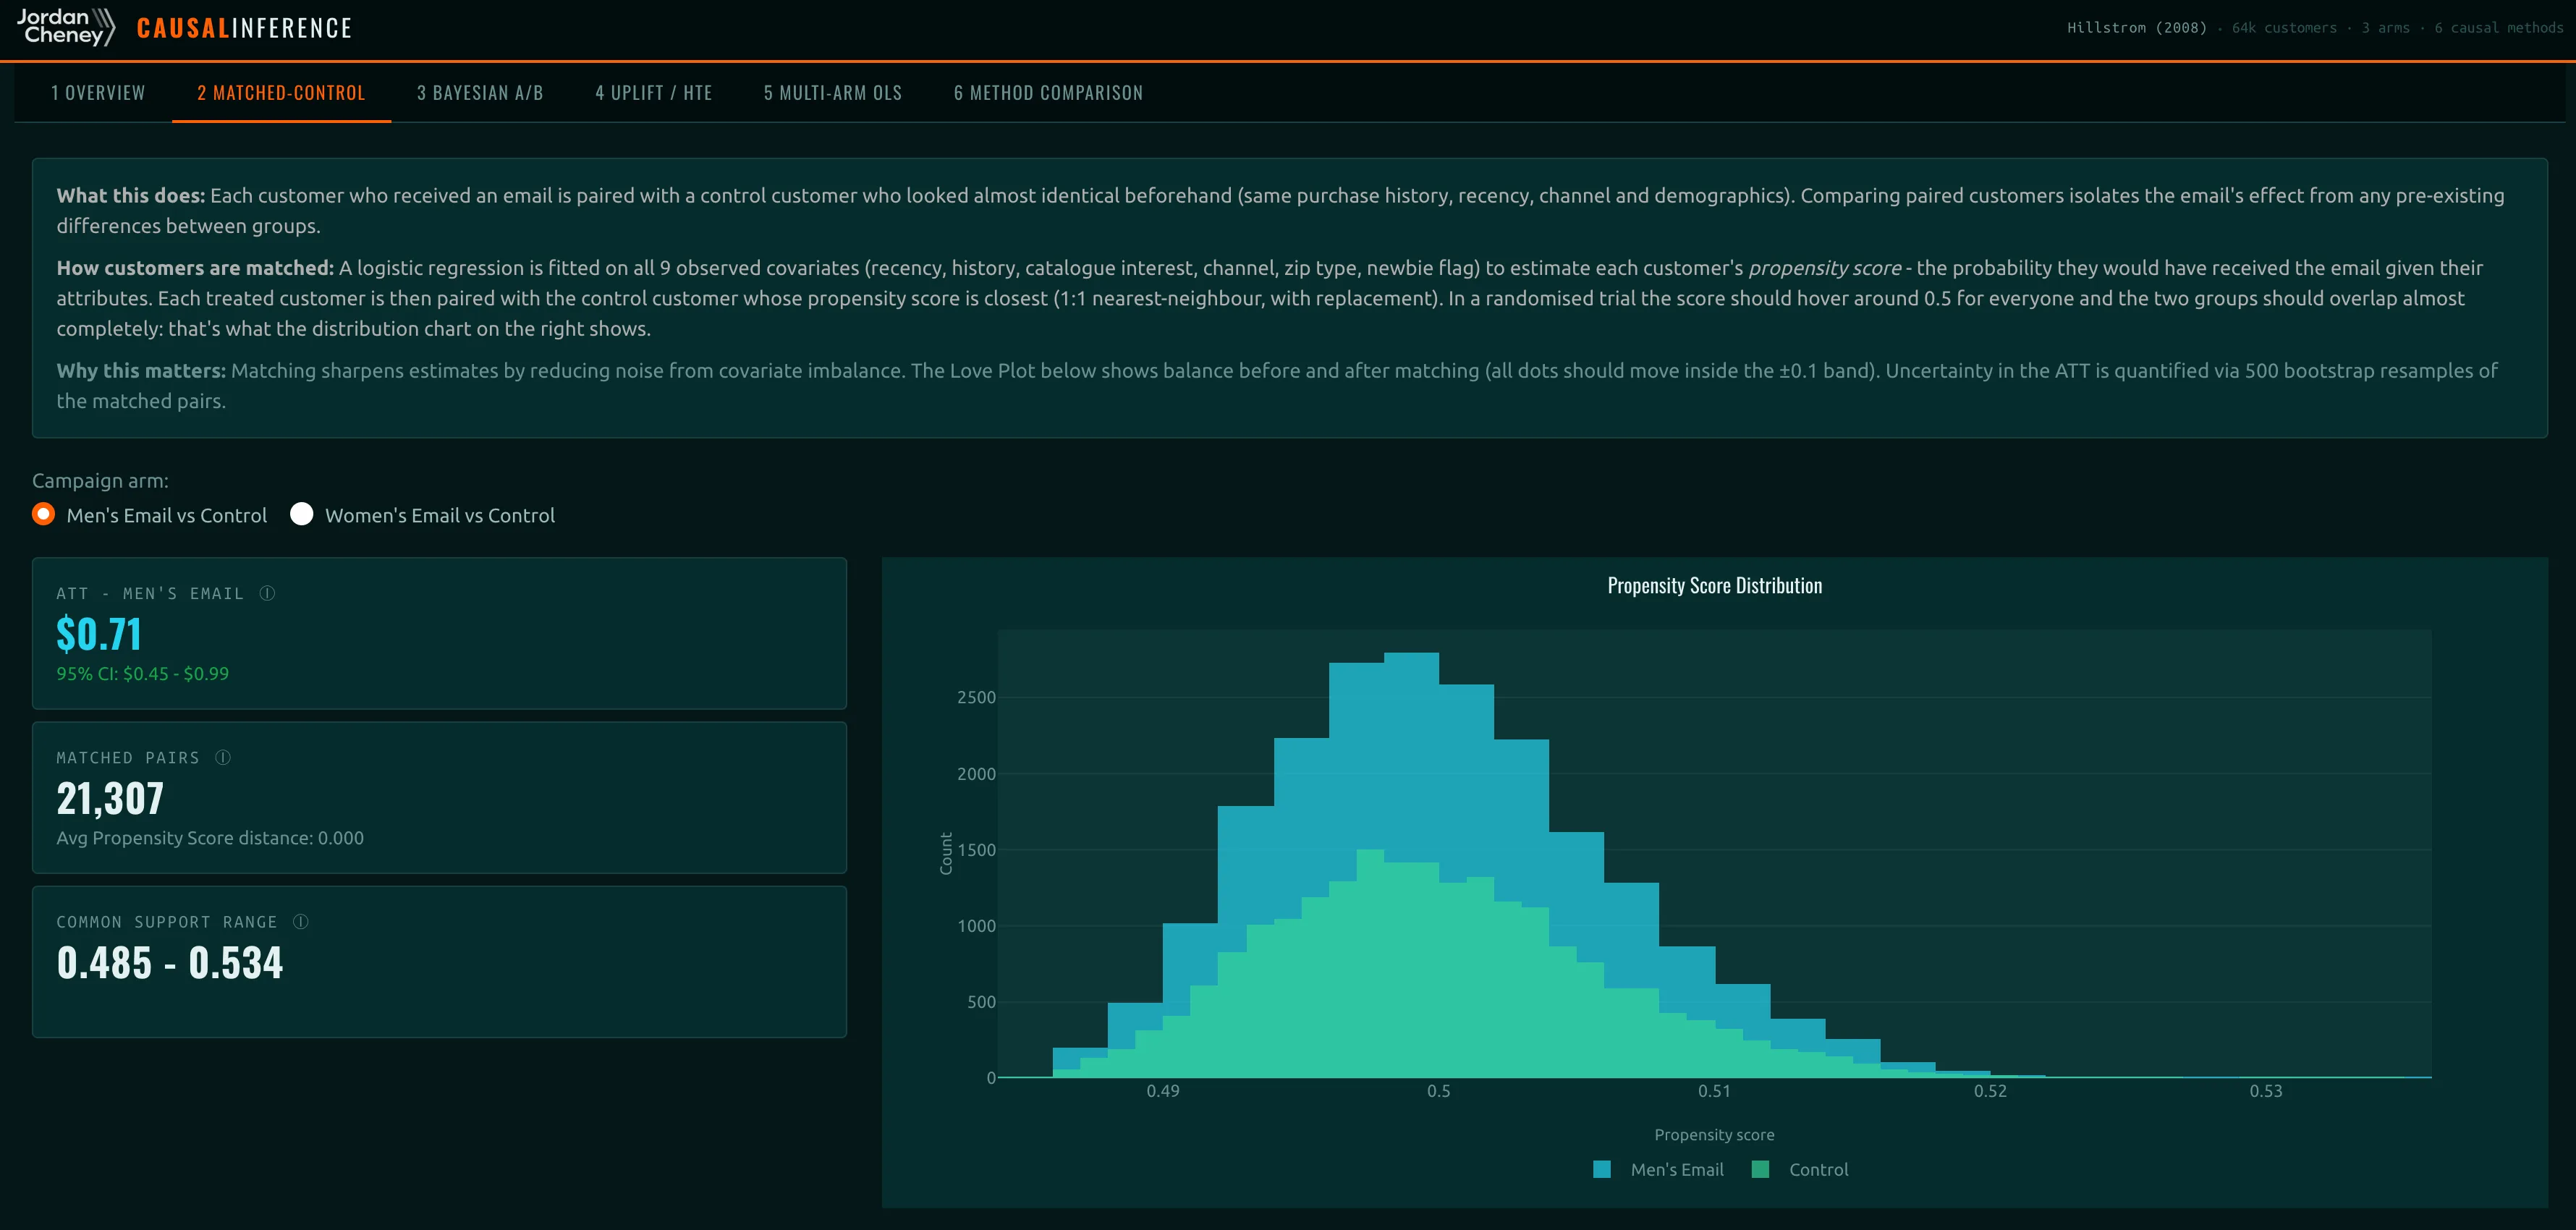Go to the 3 Bayesian A/B tab

(480, 93)
